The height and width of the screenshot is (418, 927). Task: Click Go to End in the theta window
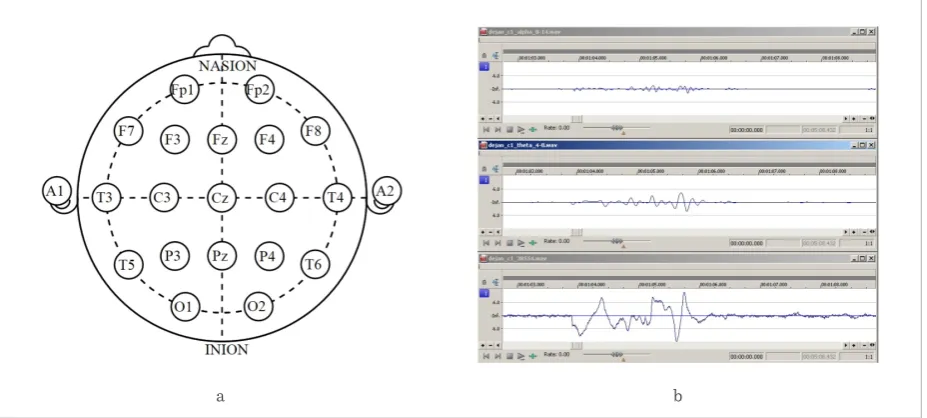pos(498,242)
